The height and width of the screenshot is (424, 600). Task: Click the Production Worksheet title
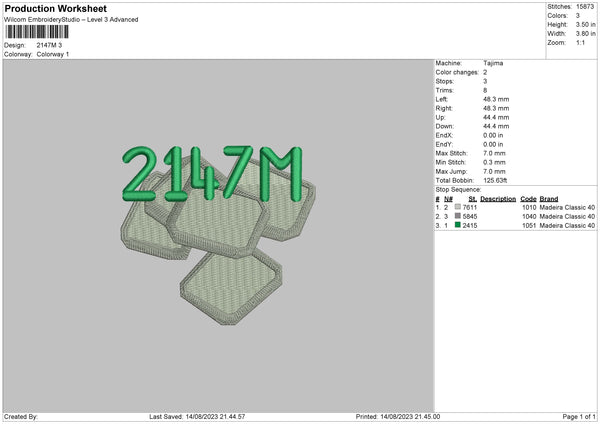point(55,8)
